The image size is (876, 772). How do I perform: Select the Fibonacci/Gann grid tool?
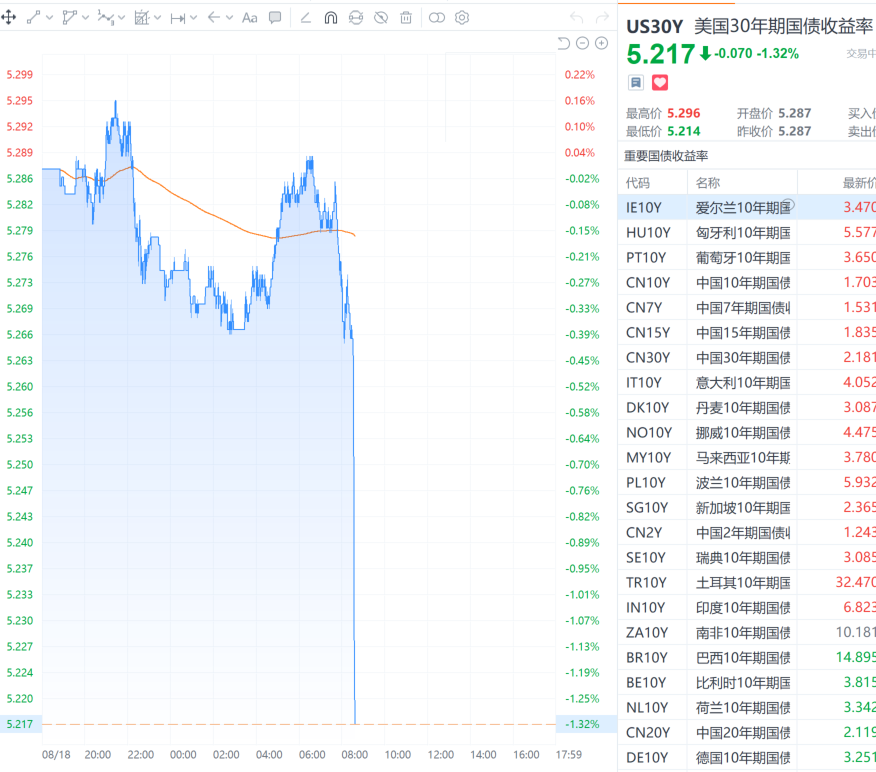pos(142,18)
